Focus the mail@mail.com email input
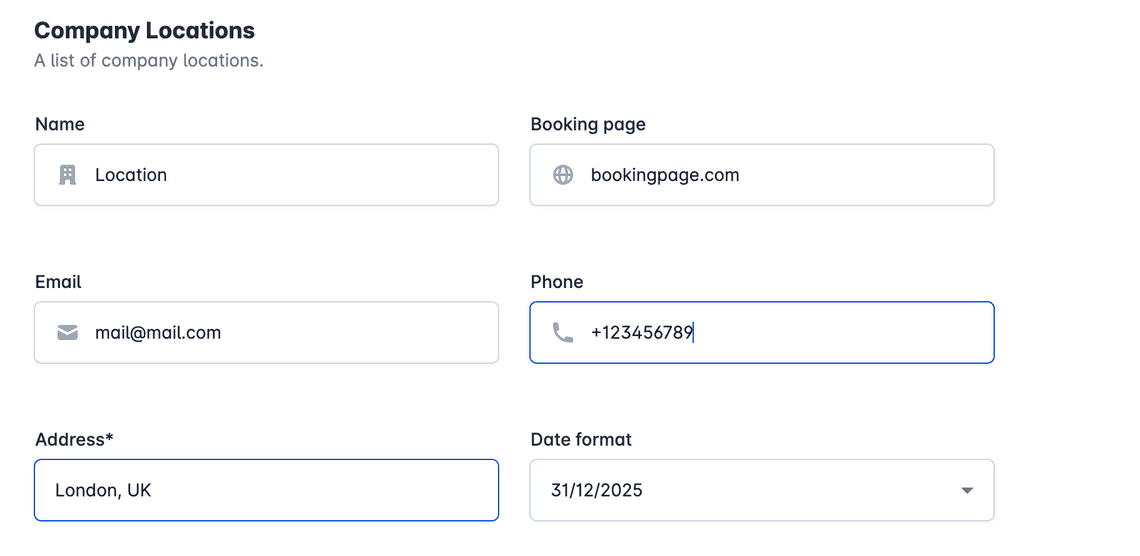1140x556 pixels. 266,333
